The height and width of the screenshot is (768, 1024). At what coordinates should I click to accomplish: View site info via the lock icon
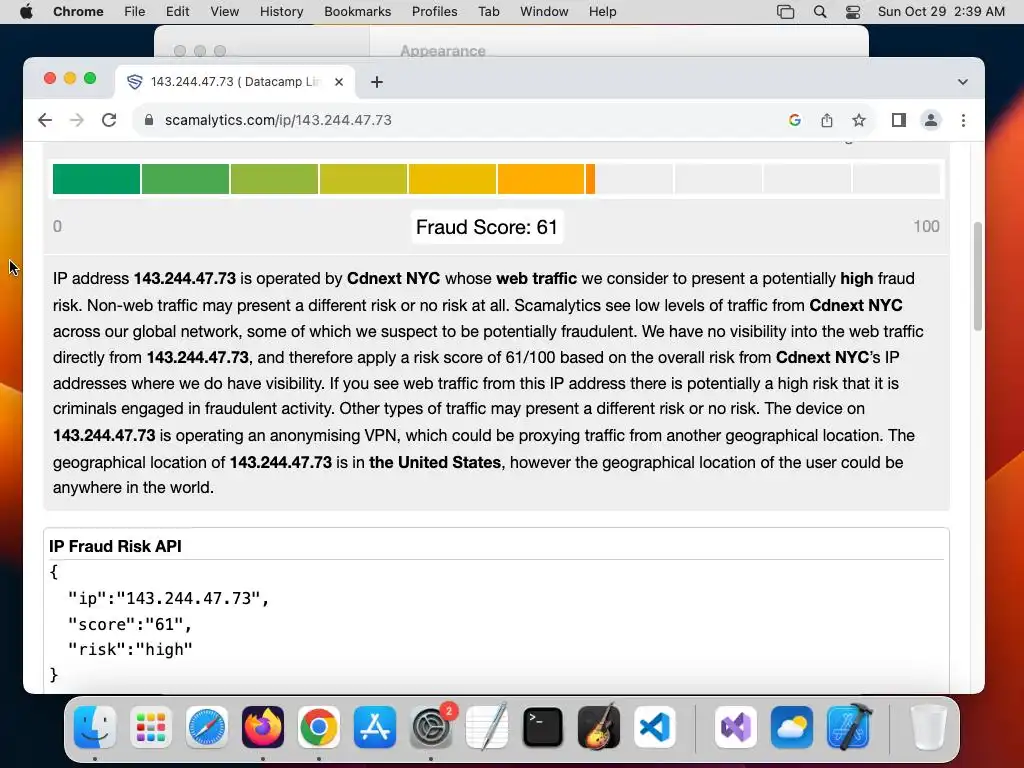coord(149,120)
